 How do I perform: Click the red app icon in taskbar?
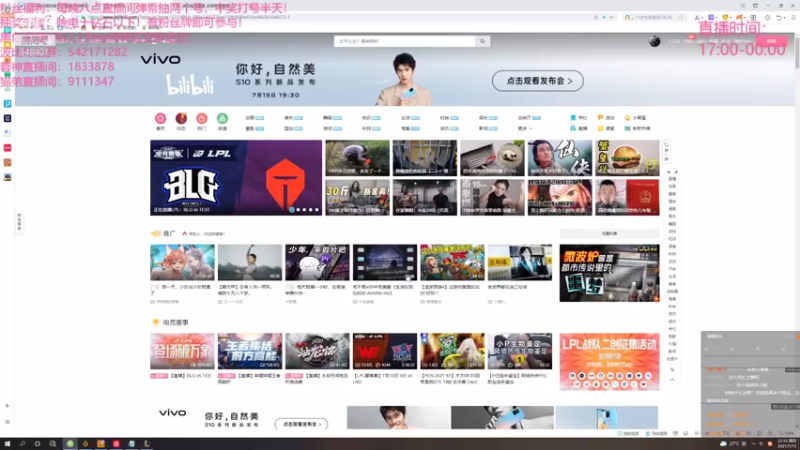[116, 444]
